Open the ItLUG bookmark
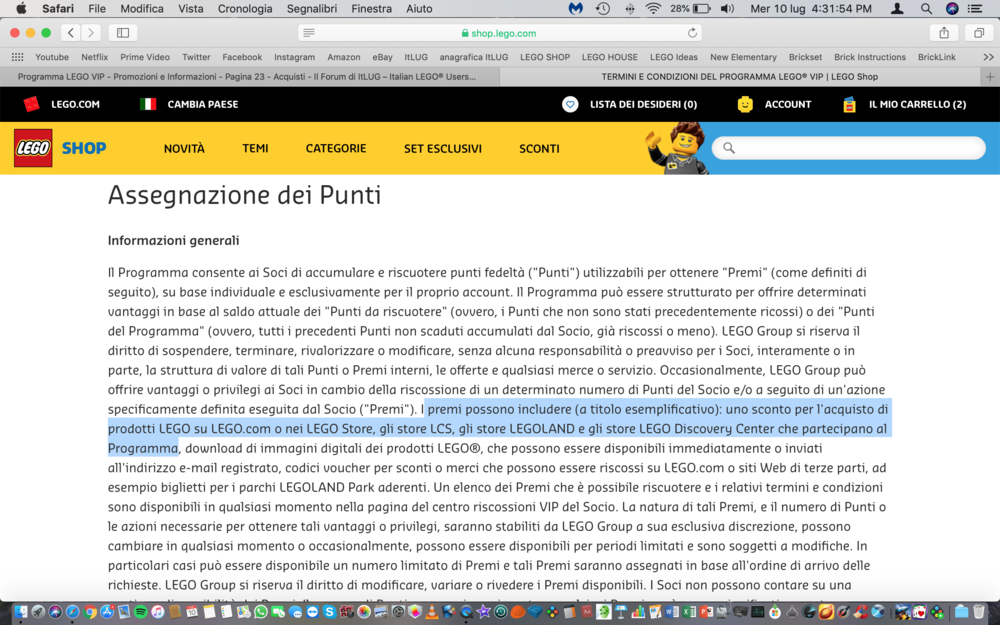 416,57
